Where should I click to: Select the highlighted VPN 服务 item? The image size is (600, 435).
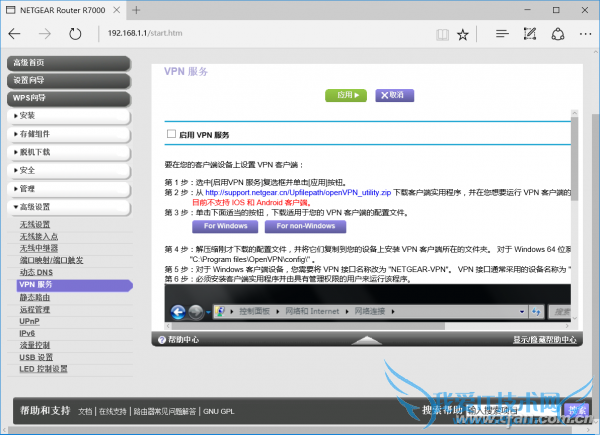tap(75, 285)
